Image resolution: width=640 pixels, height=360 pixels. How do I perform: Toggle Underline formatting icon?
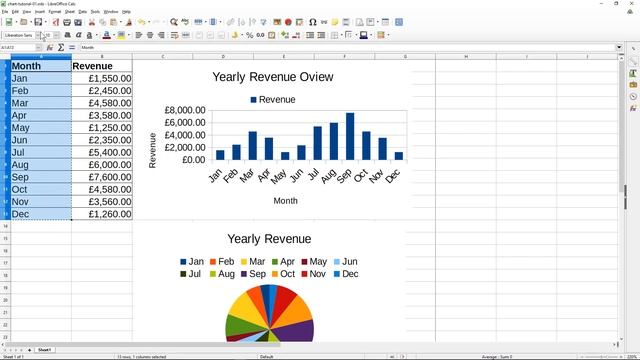tap(89, 35)
